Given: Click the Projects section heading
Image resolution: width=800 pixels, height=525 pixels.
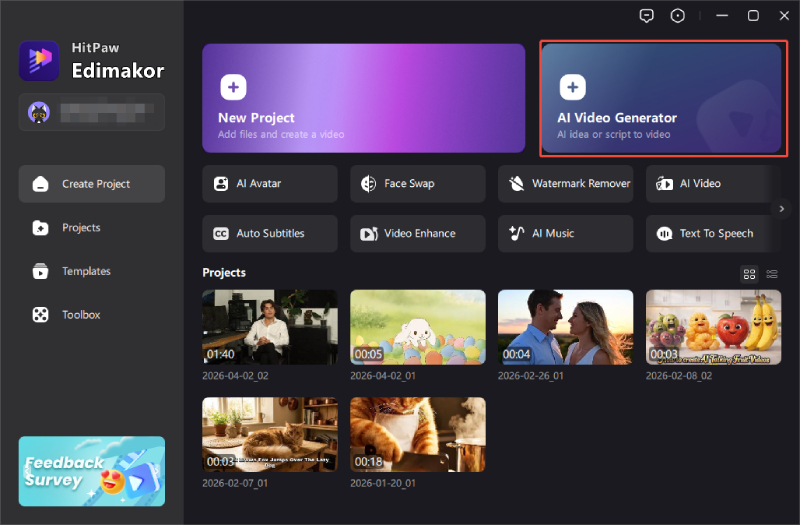Looking at the screenshot, I should tap(224, 272).
